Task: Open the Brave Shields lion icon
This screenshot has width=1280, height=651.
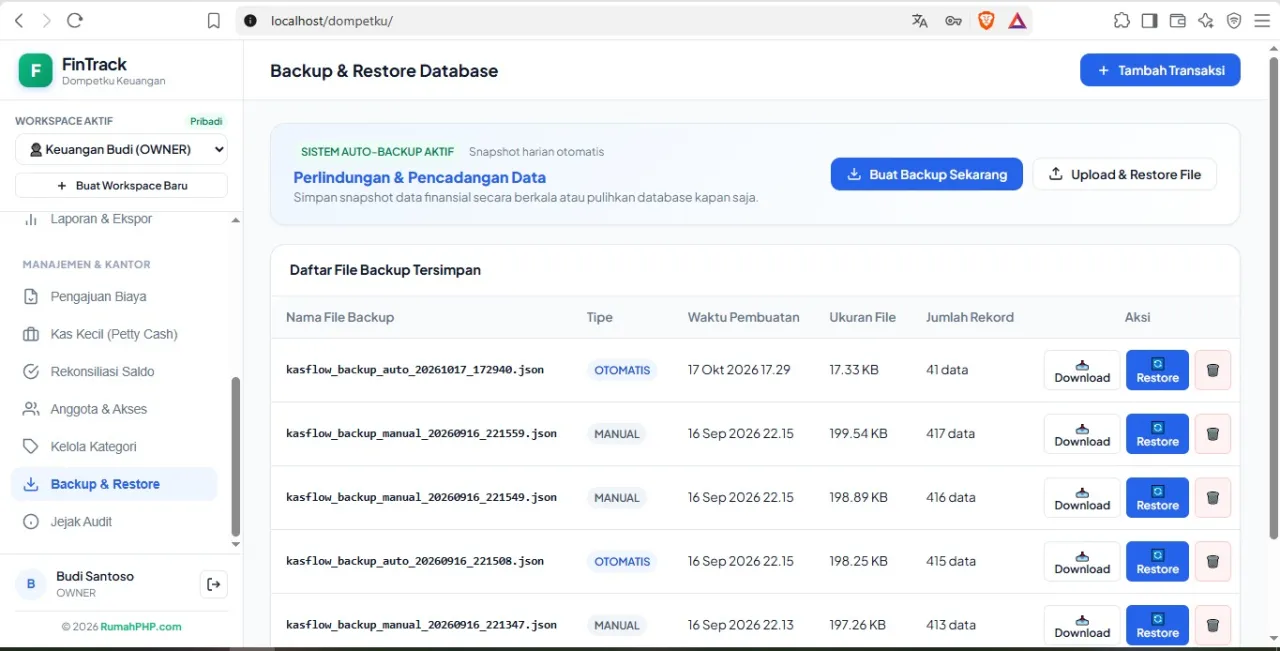Action: coord(986,20)
